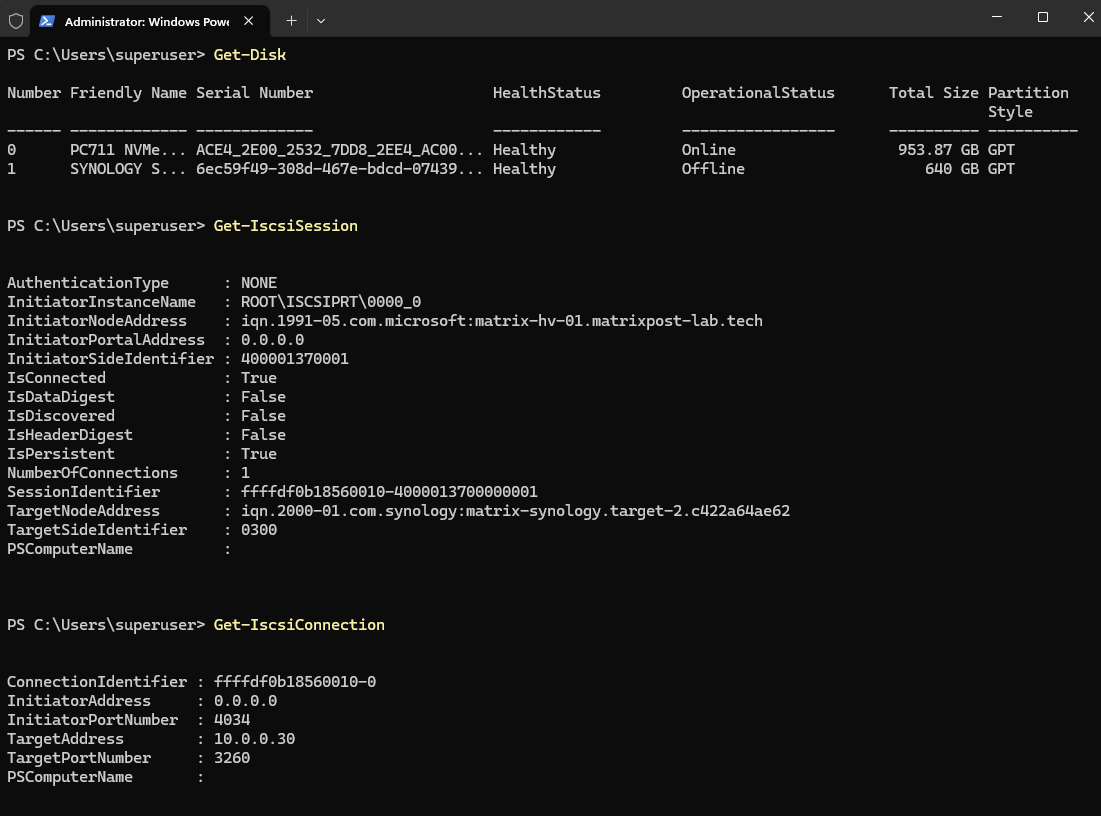The image size is (1101, 816).
Task: Click the Get-Disk command text
Action: coord(249,55)
